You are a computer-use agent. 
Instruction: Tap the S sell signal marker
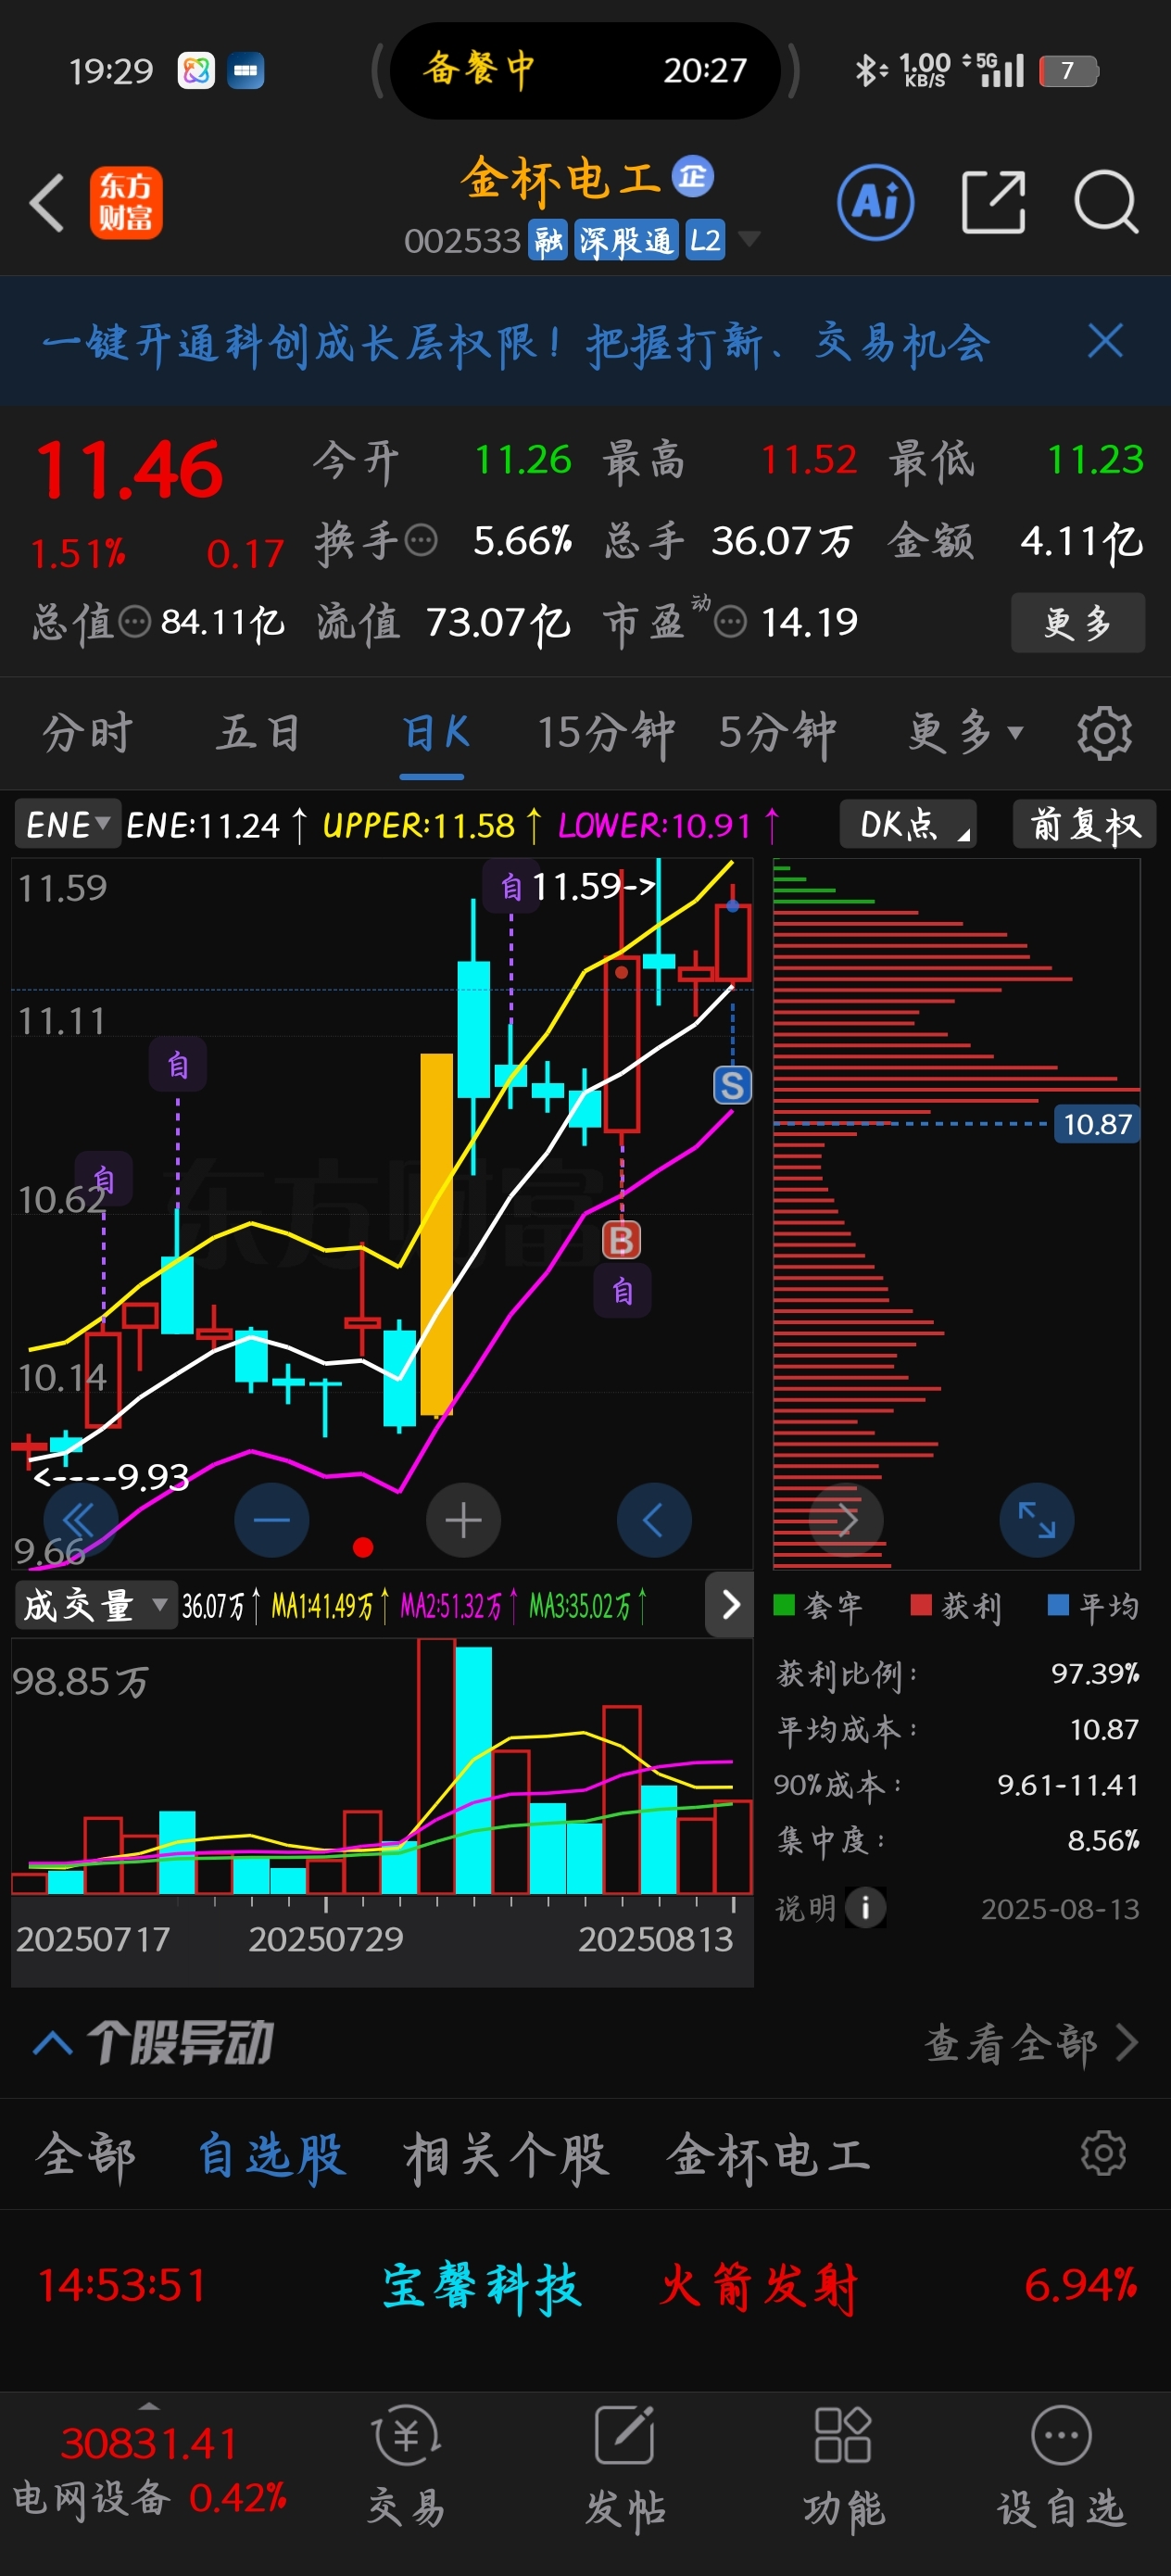[732, 1085]
